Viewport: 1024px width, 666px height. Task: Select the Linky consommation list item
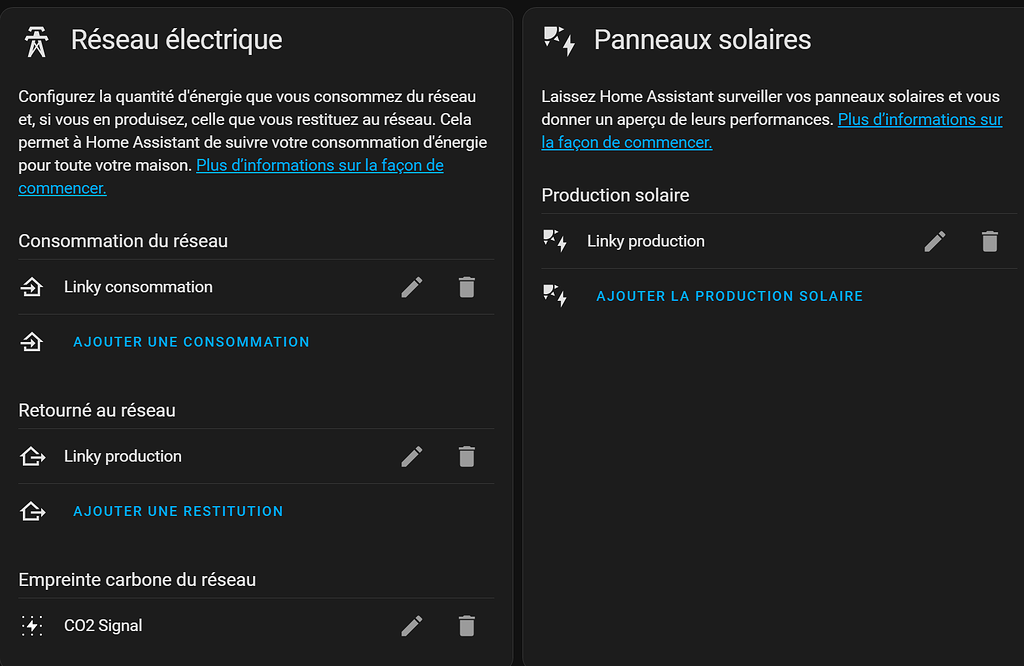[256, 287]
